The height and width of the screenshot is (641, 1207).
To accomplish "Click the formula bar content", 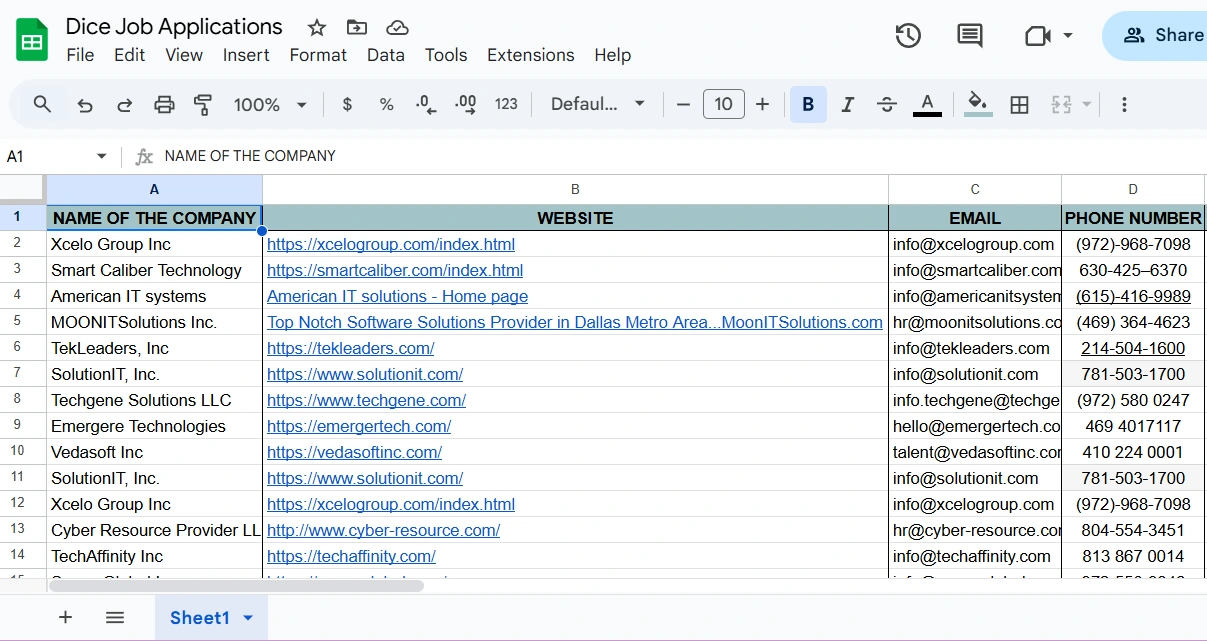I will pos(250,156).
